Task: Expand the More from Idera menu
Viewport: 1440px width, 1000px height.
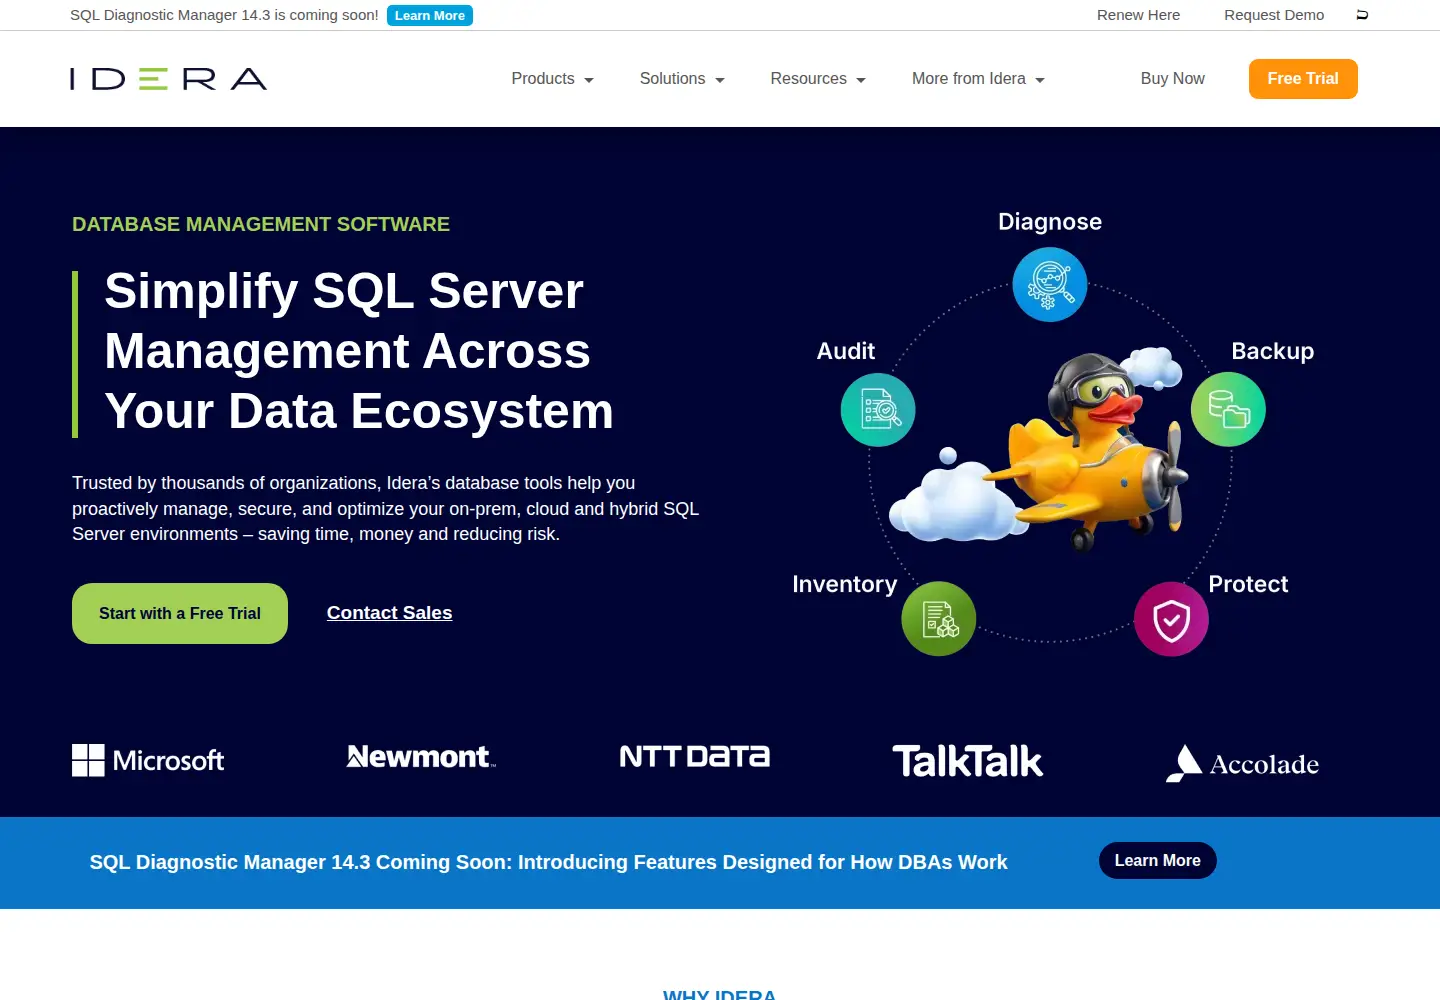Action: pyautogui.click(x=978, y=79)
